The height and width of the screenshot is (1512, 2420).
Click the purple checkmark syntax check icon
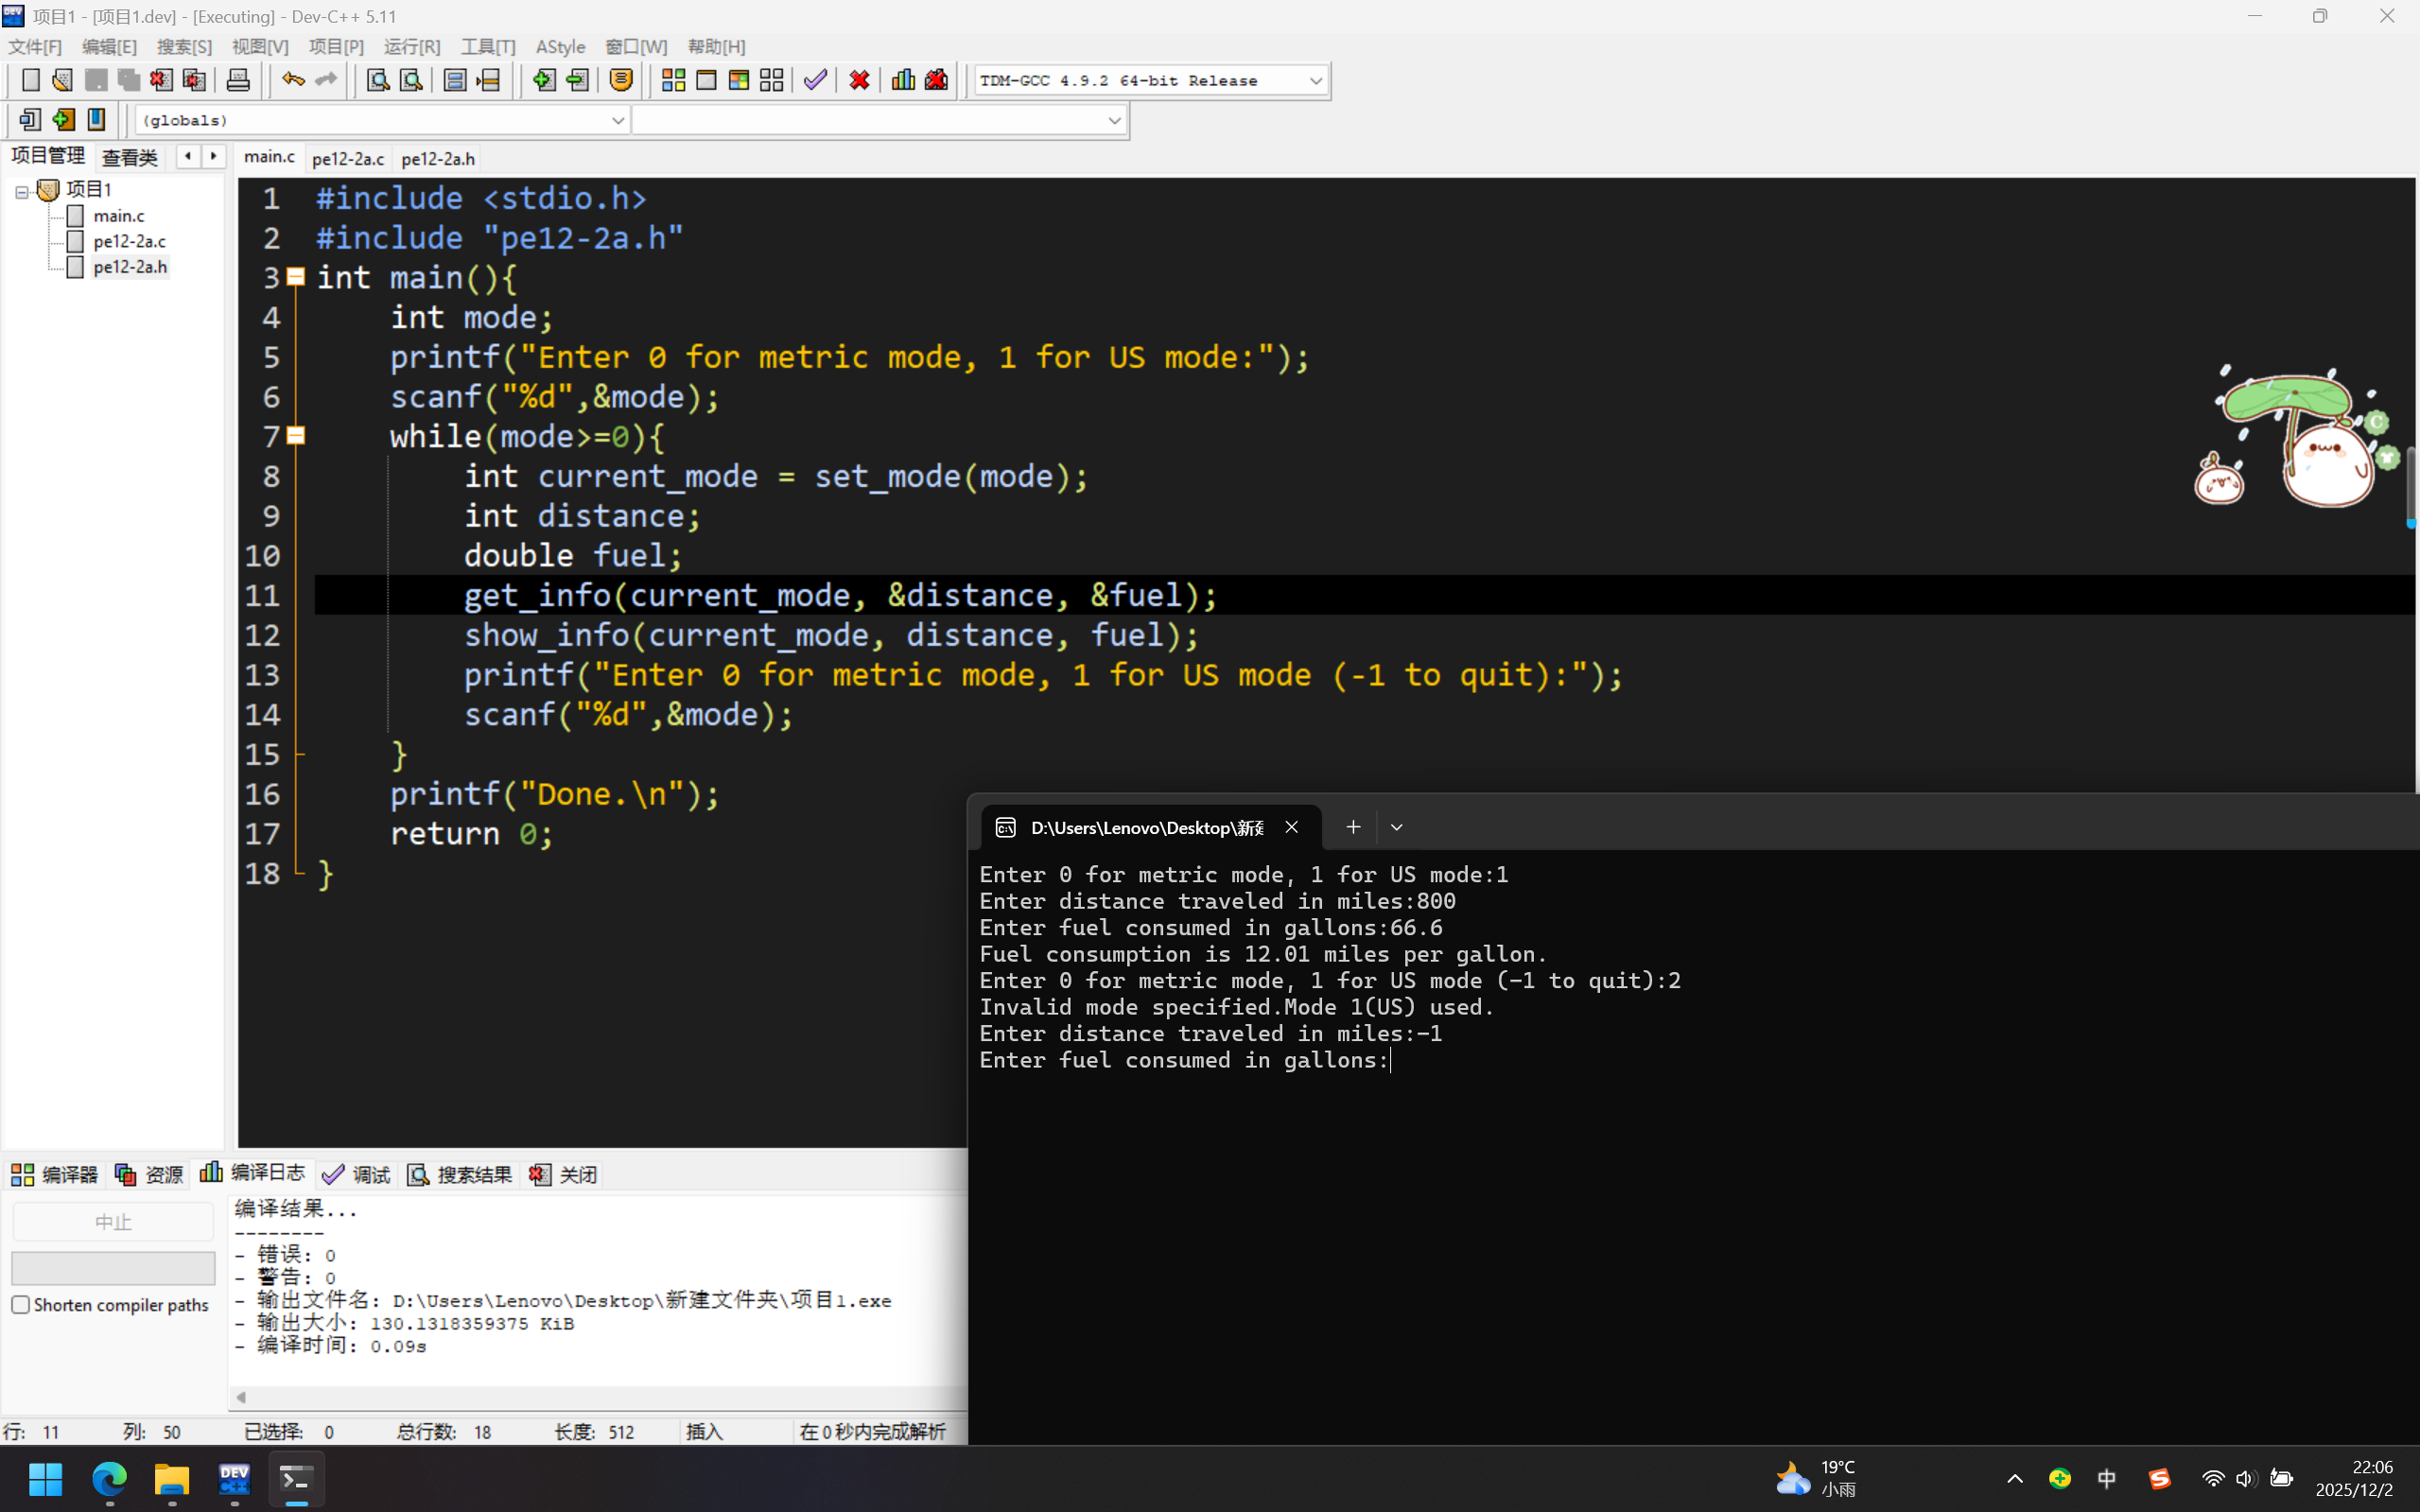(x=815, y=80)
